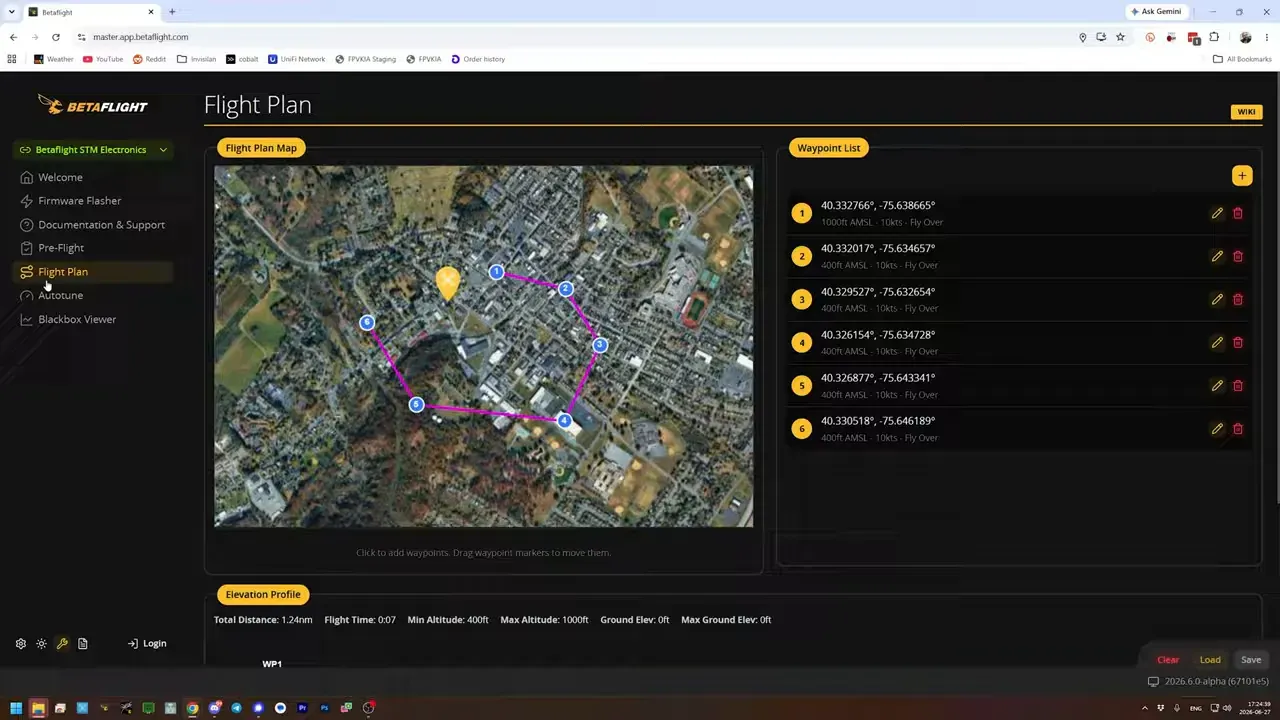1280x720 pixels.
Task: Open Autotune section
Action: pos(60,296)
